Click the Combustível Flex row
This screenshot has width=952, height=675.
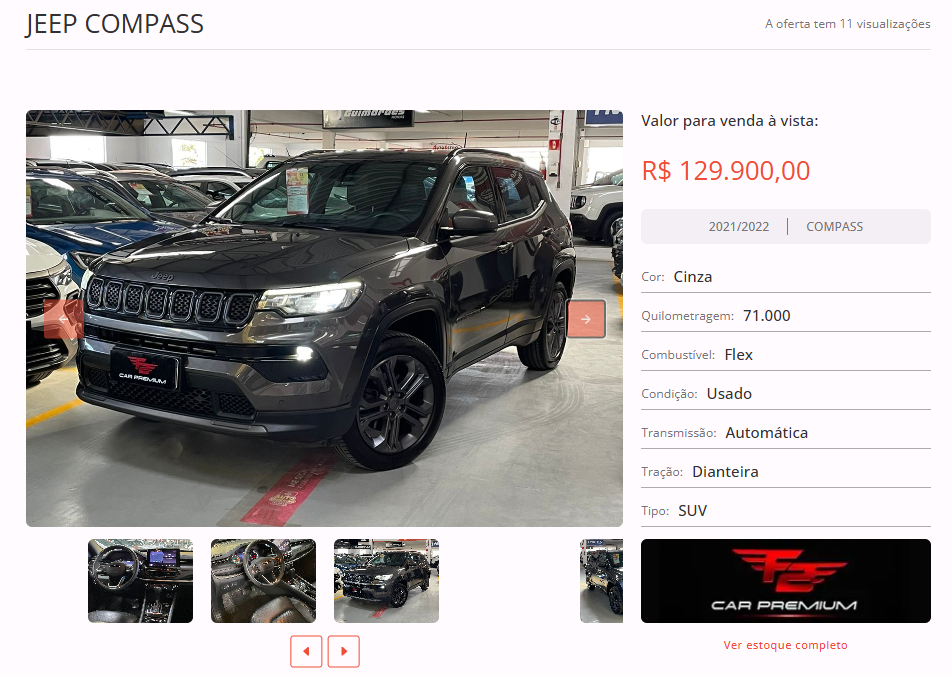pos(786,354)
